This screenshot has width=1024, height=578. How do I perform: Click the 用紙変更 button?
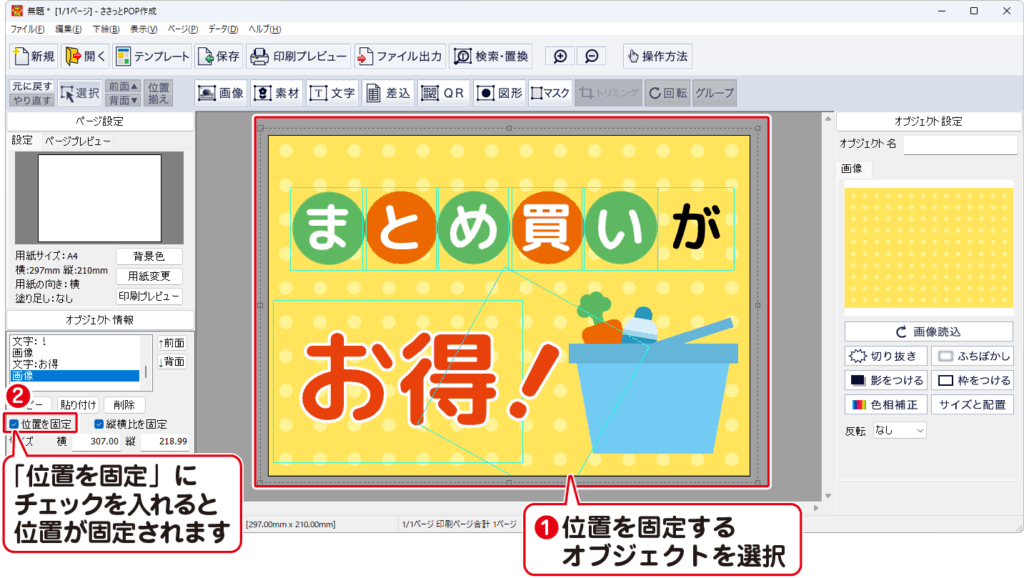click(149, 276)
